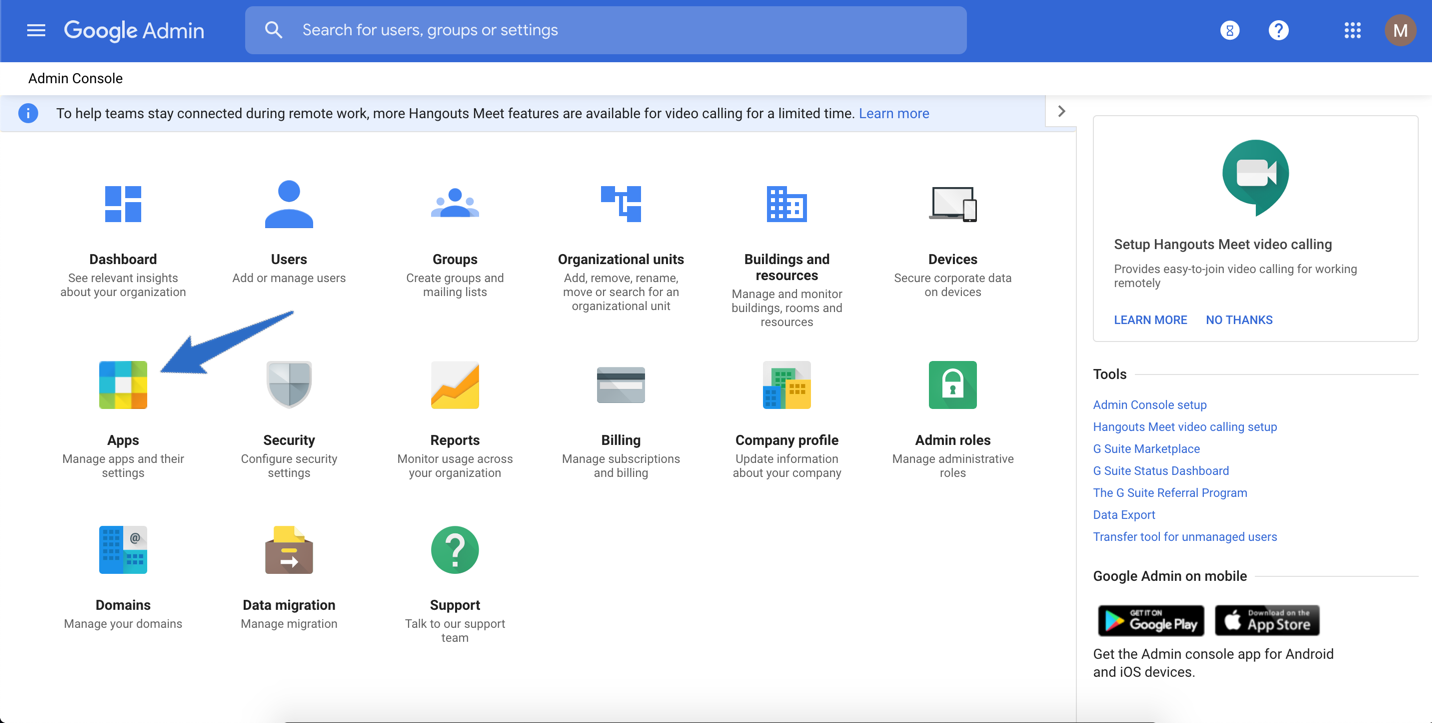
Task: Collapse the side panel with chevron arrow
Action: (x=1062, y=112)
